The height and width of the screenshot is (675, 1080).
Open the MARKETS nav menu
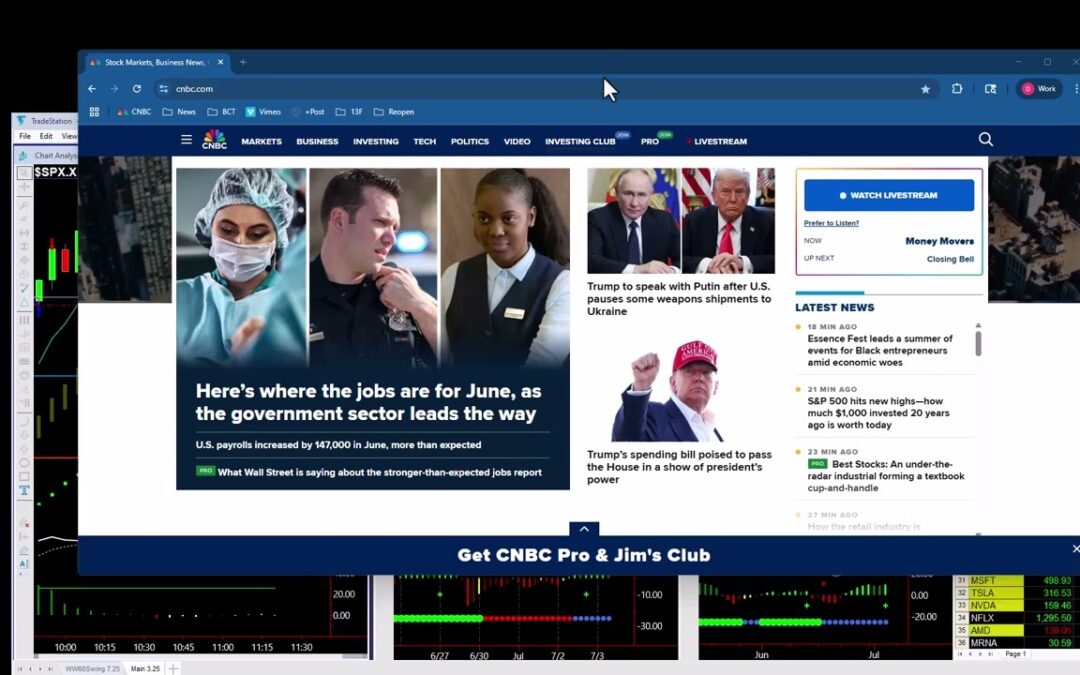tap(261, 141)
